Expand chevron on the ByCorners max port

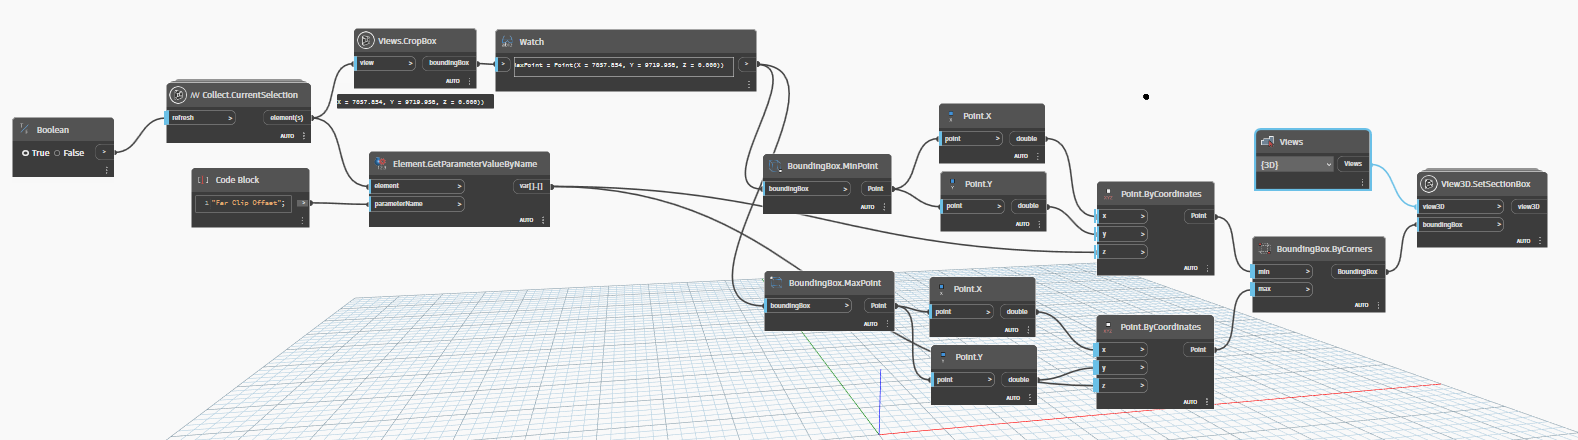click(x=1307, y=289)
